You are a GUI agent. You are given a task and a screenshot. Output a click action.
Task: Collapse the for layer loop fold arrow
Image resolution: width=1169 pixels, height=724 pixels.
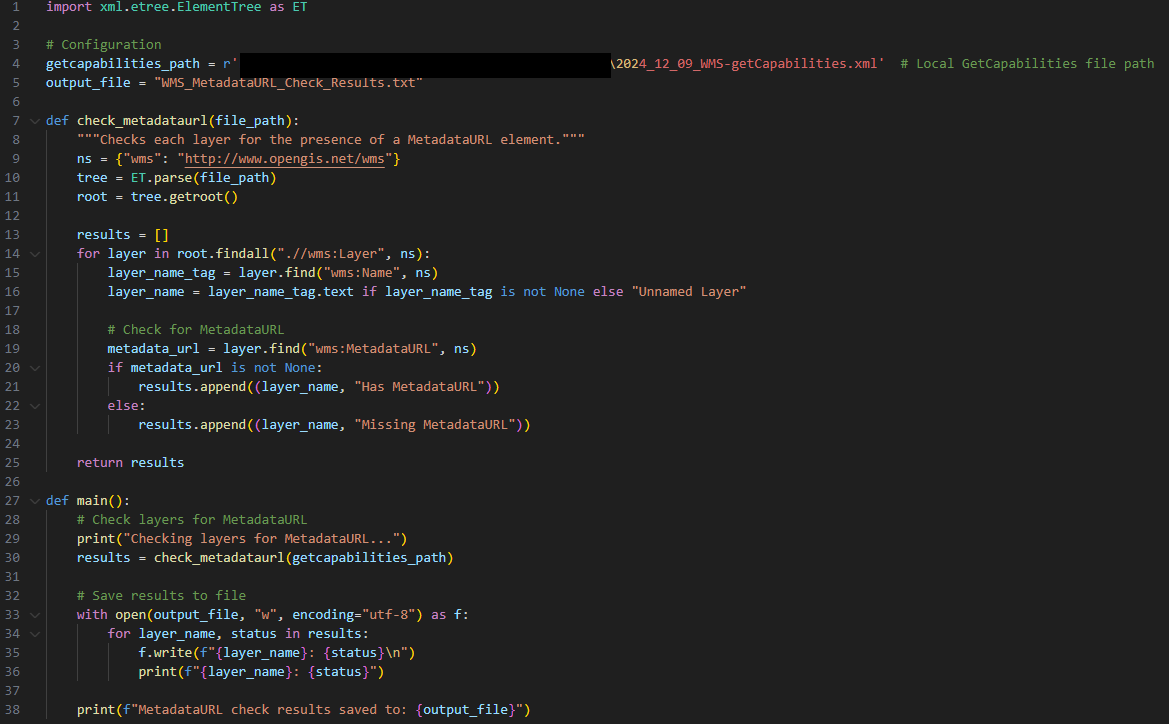pos(34,254)
